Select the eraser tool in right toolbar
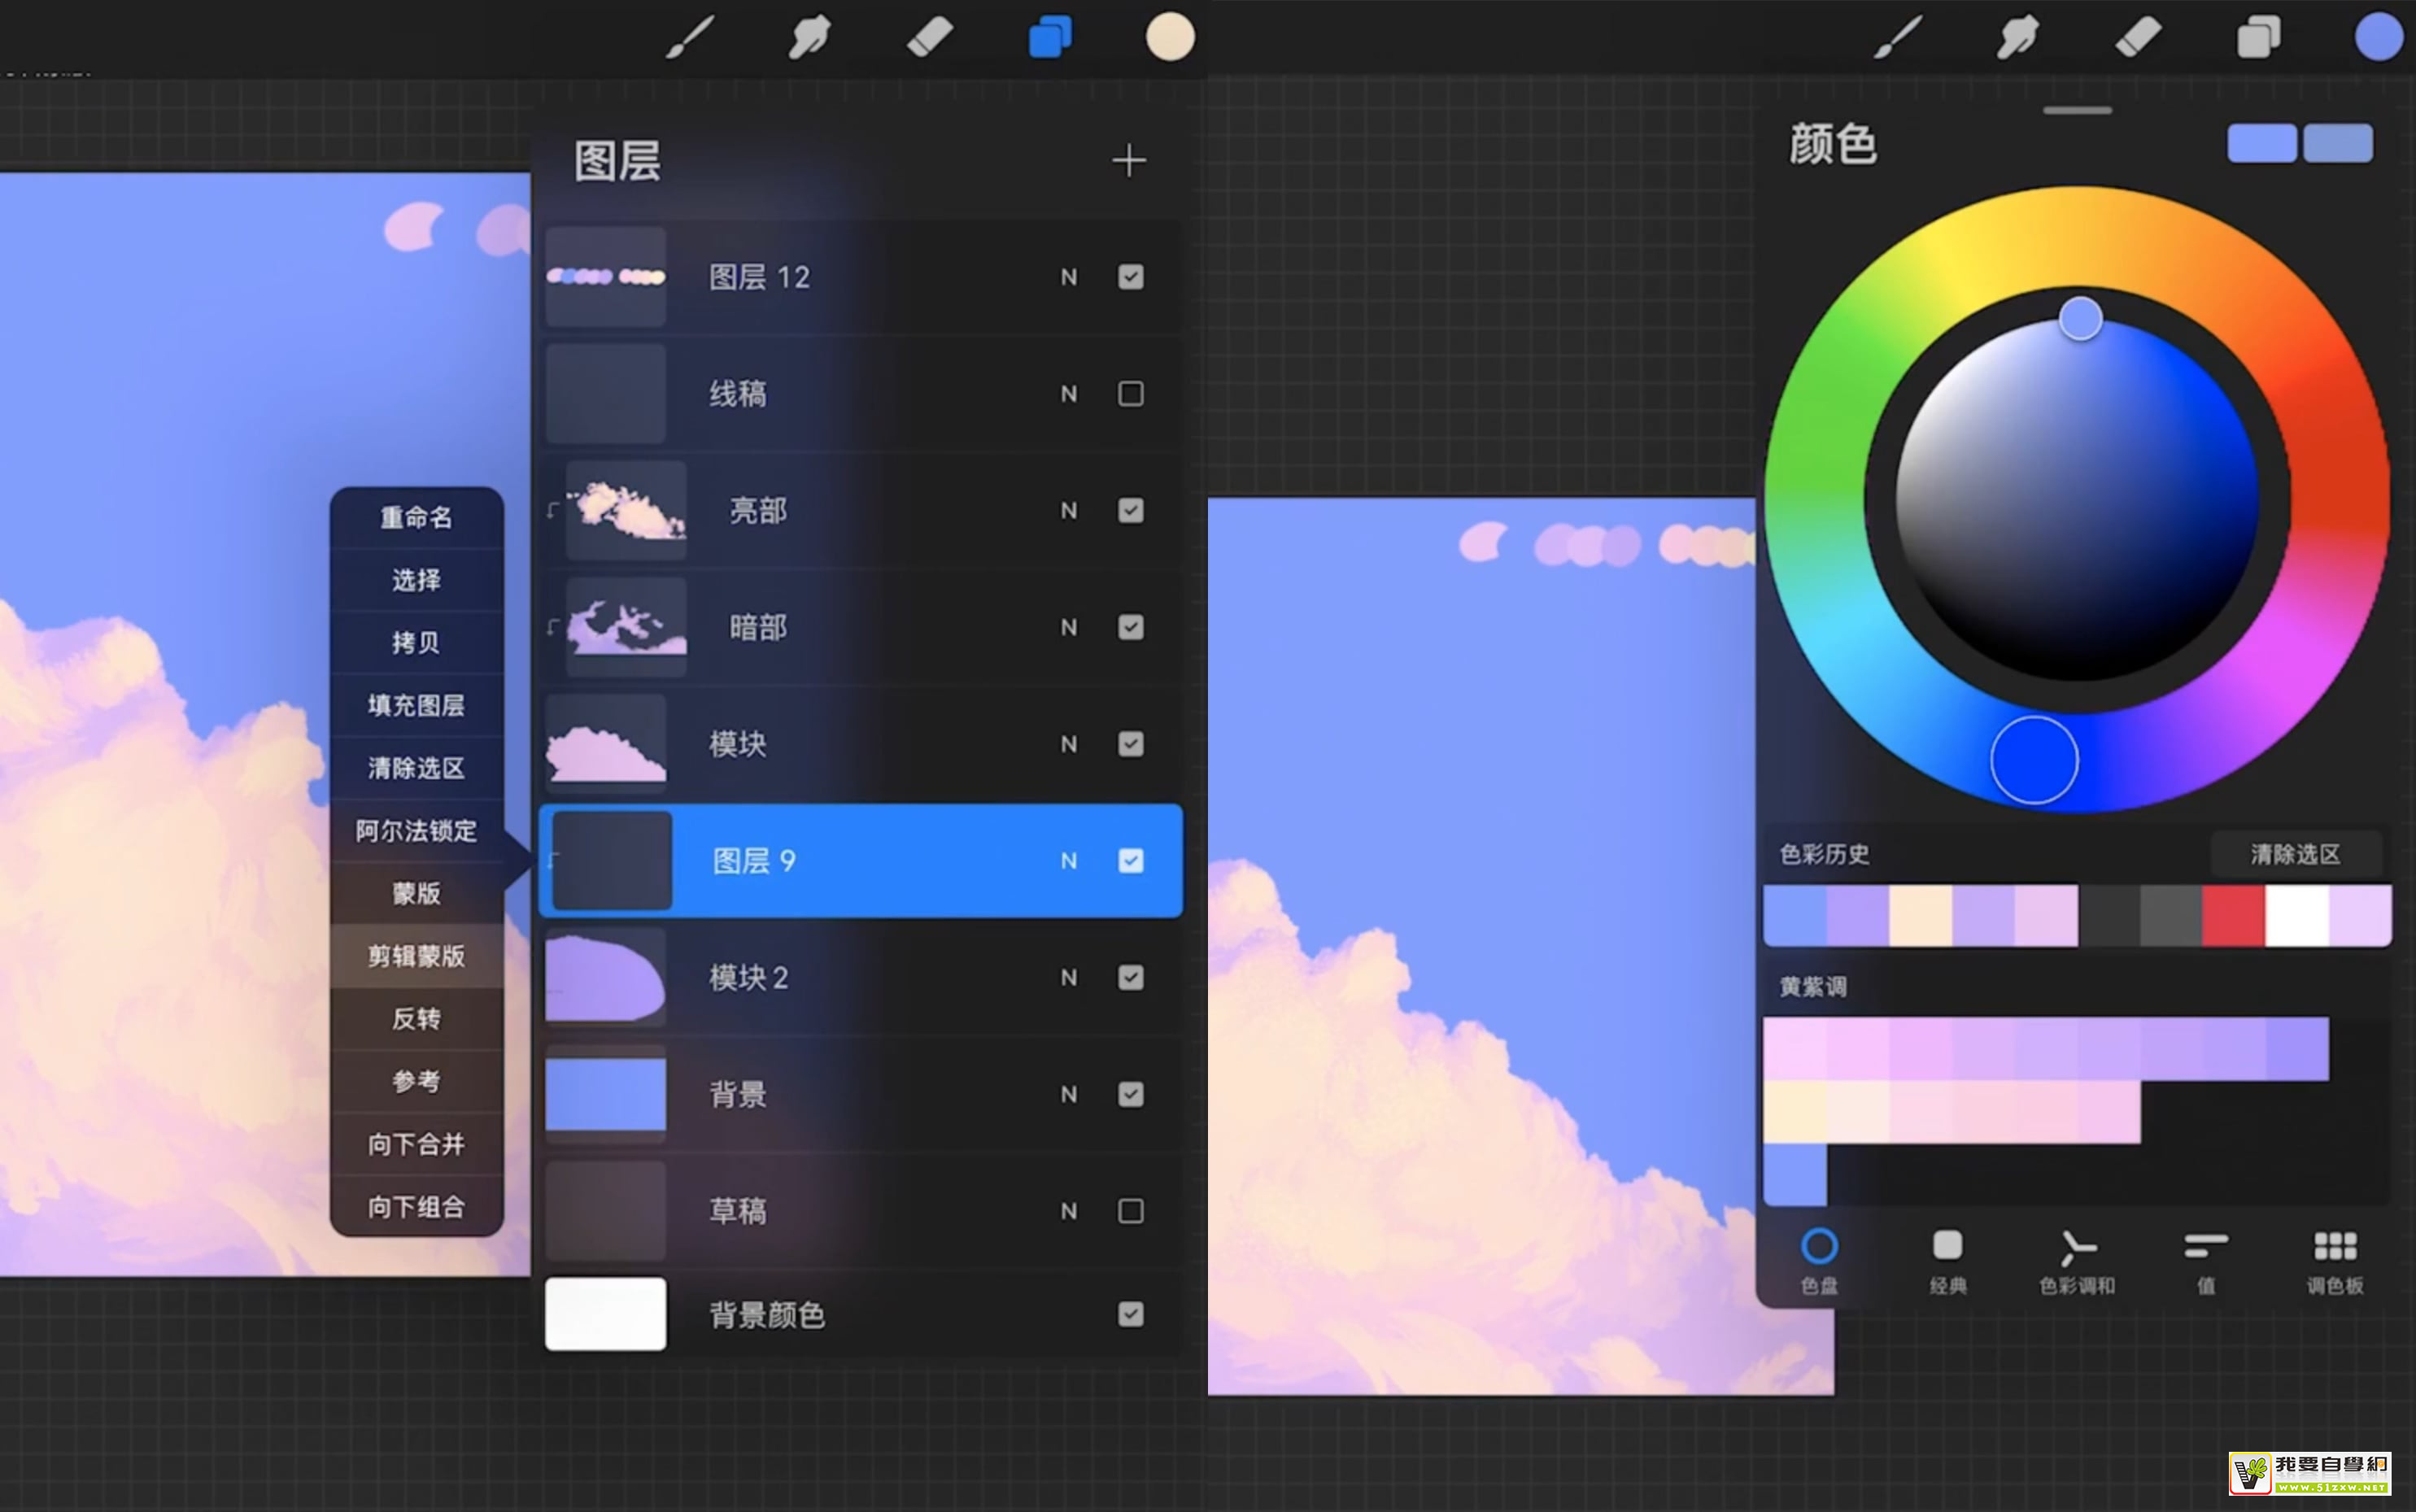Screen dimensions: 2416x1512 coord(2138,38)
